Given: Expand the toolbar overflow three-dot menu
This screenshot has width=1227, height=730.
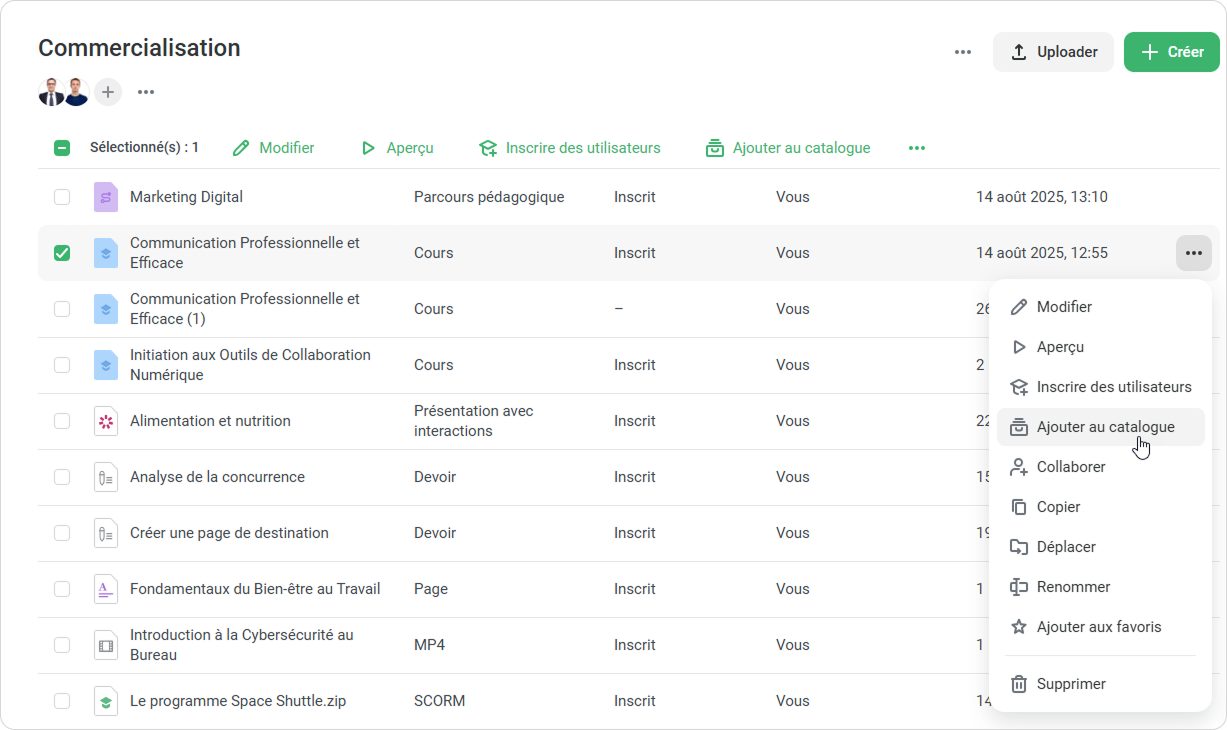Looking at the screenshot, I should tap(917, 148).
